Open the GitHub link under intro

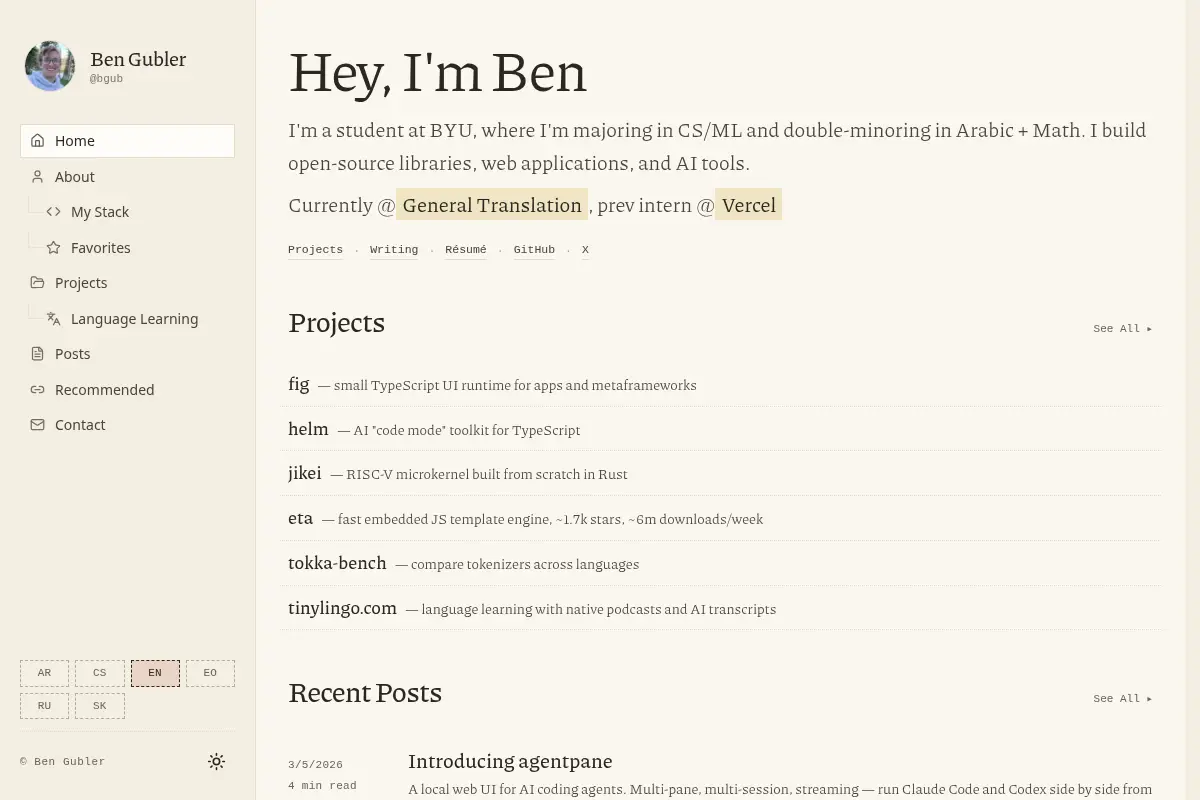coord(534,250)
